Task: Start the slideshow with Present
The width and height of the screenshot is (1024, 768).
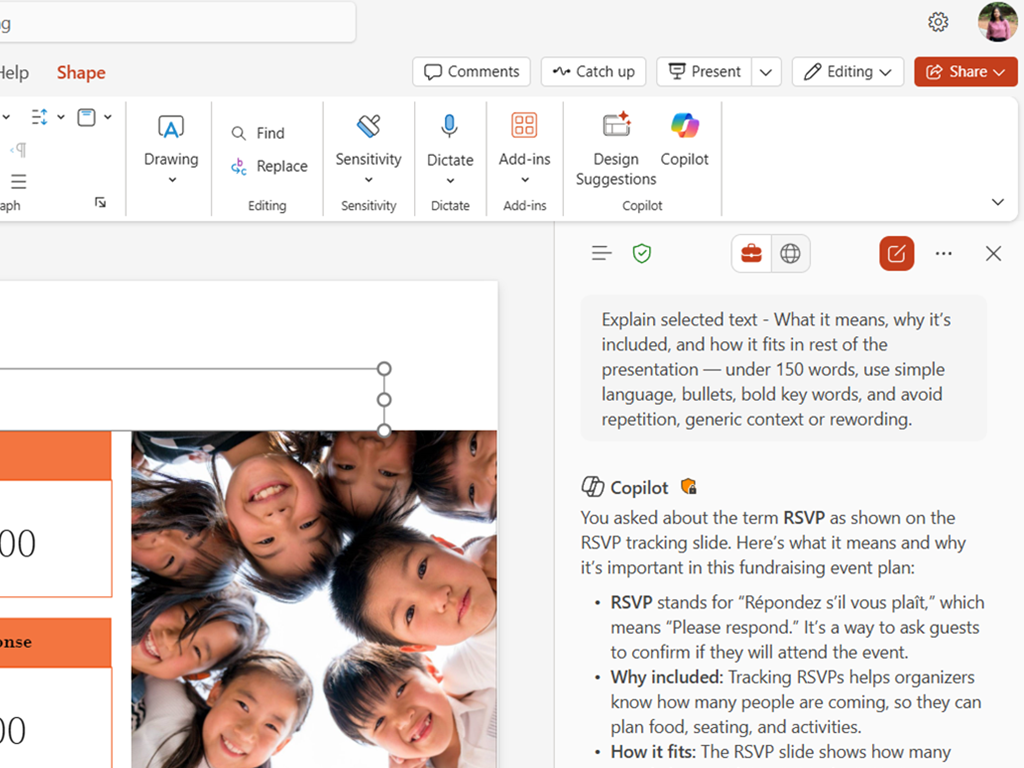Action: [704, 72]
